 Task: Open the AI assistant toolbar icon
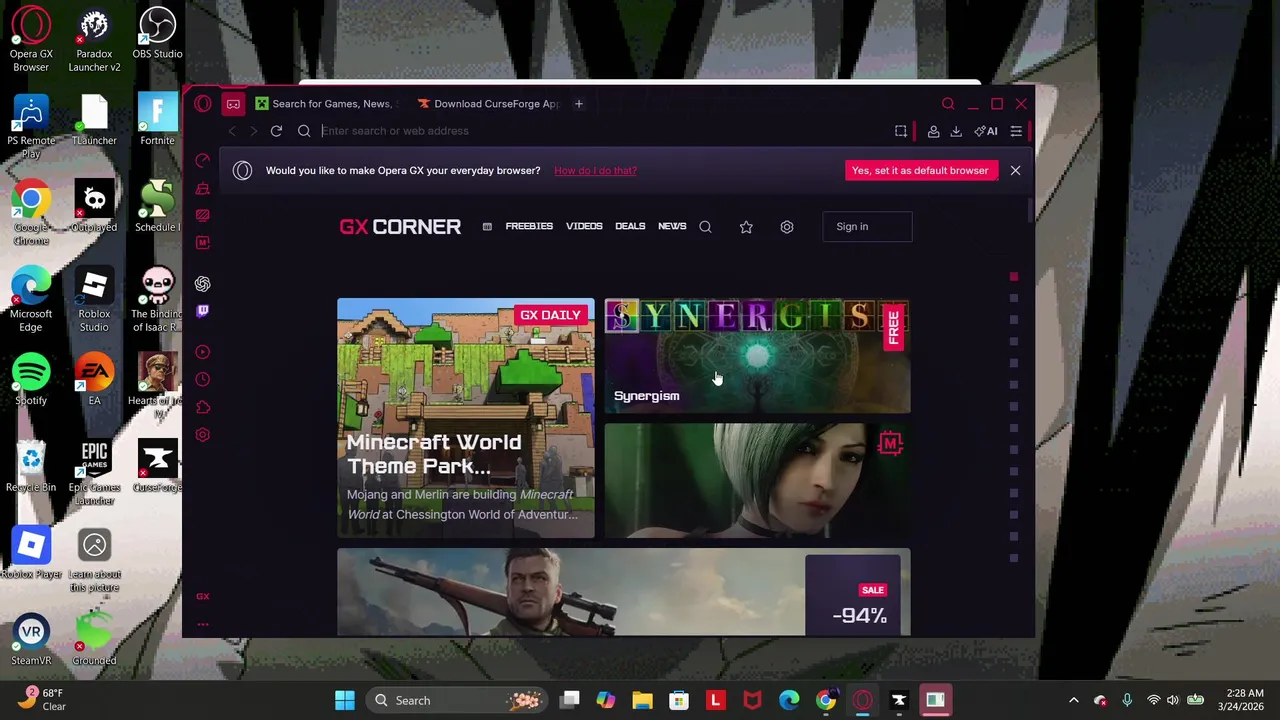[x=986, y=131]
